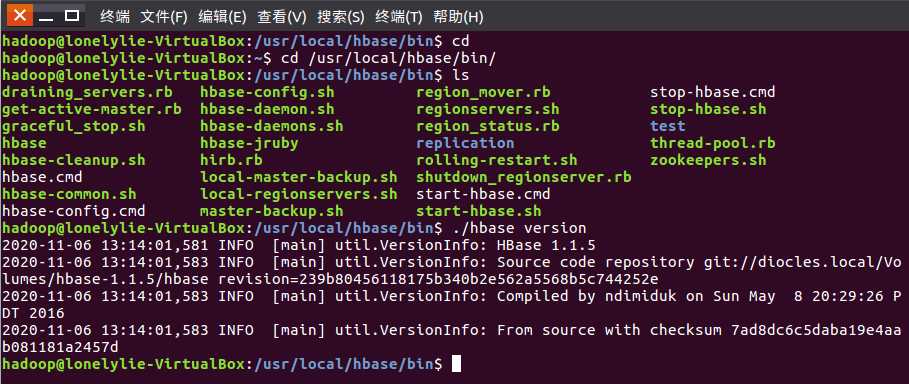This screenshot has width=909, height=384.
Task: Click the stop-hbase.sh filename
Action: coord(708,109)
